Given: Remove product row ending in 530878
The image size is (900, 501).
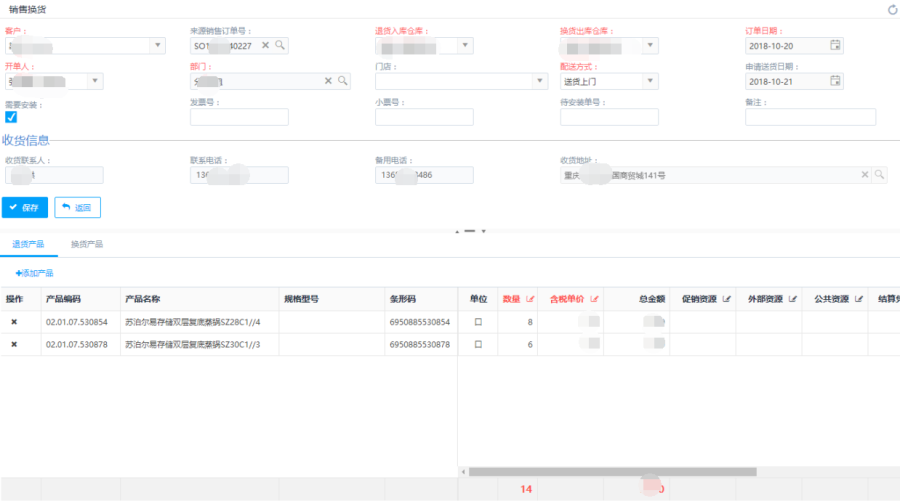Looking at the screenshot, I should (x=14, y=344).
